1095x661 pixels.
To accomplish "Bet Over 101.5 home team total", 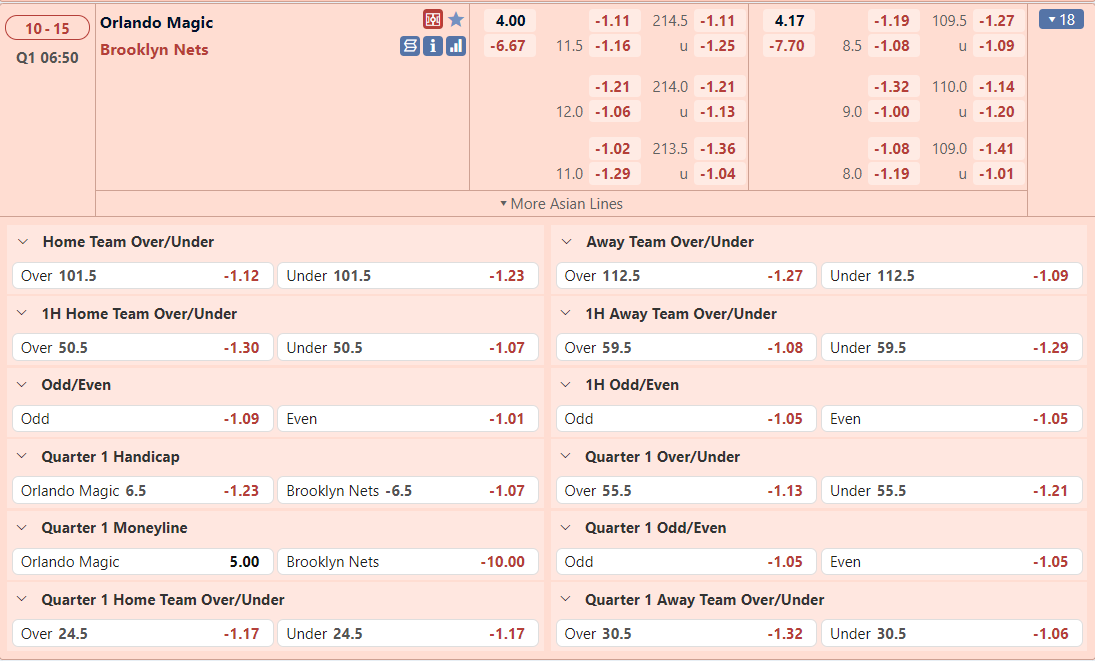I will pos(142,276).
